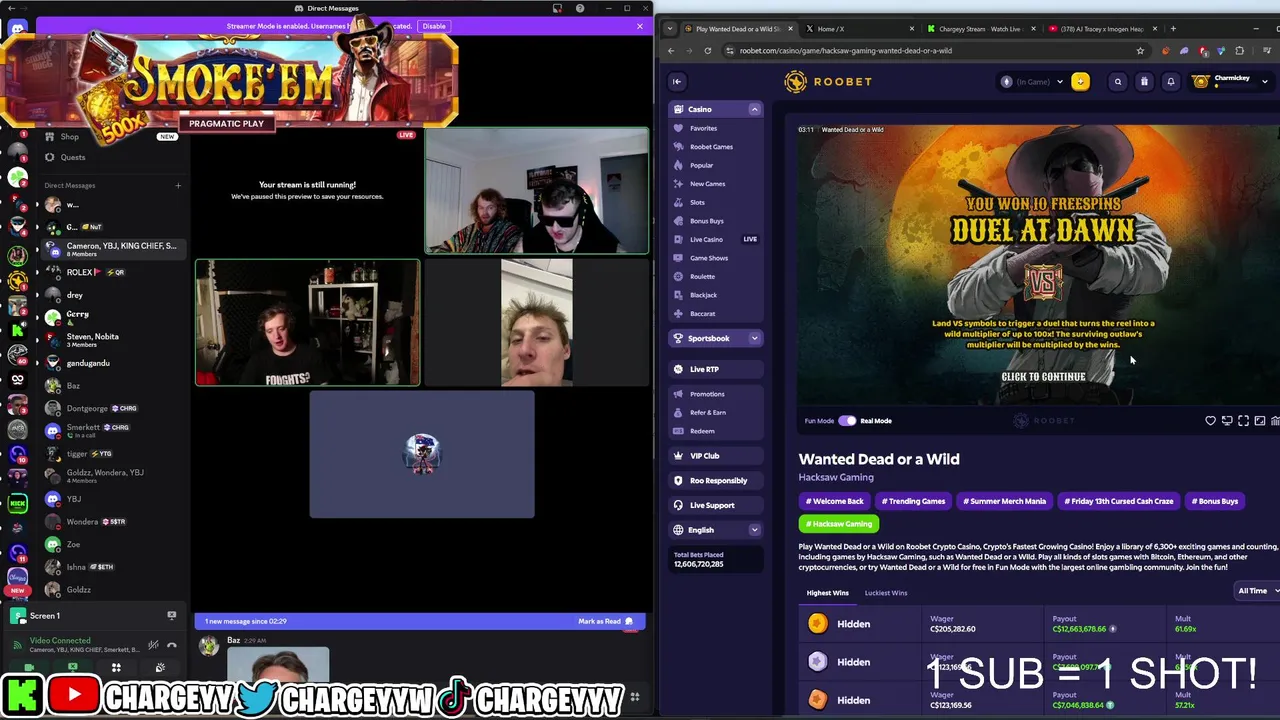
Task: Open the All Time filter dropdown
Action: point(1258,591)
